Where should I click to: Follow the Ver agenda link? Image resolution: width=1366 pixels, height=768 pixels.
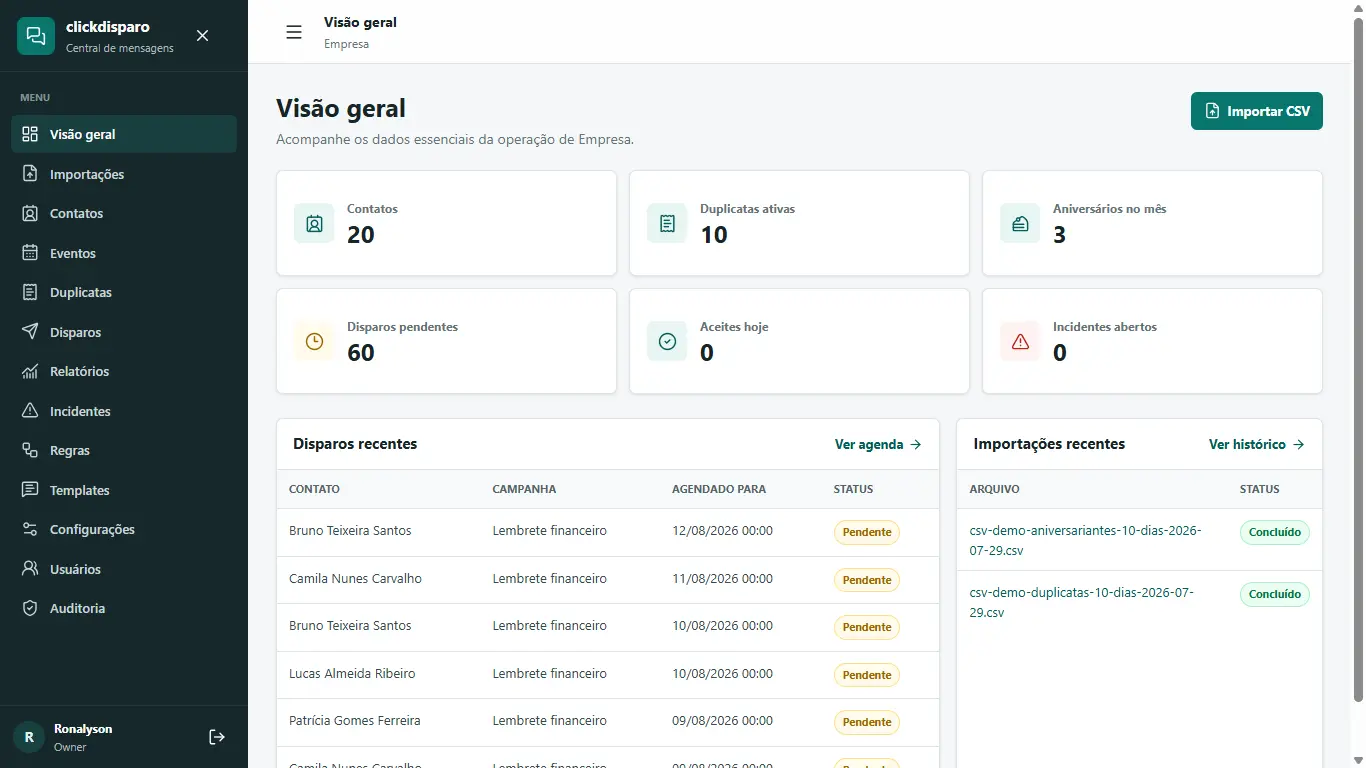coord(878,444)
